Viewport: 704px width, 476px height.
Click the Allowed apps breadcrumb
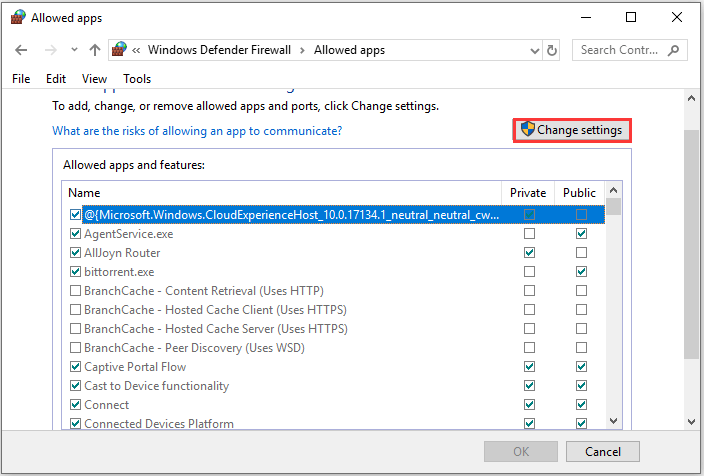tap(349, 50)
